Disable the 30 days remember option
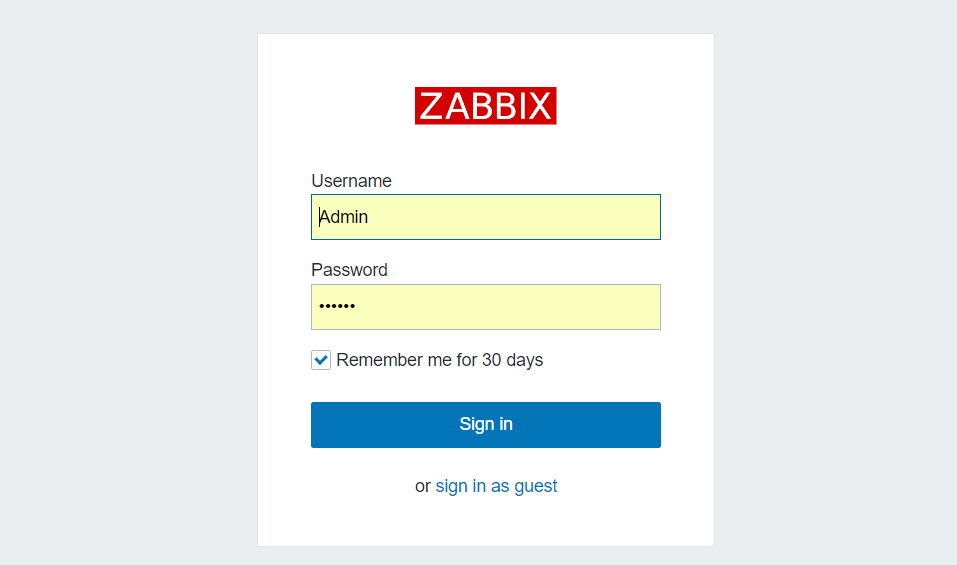Screen dimensions: 957x565 click(321, 360)
